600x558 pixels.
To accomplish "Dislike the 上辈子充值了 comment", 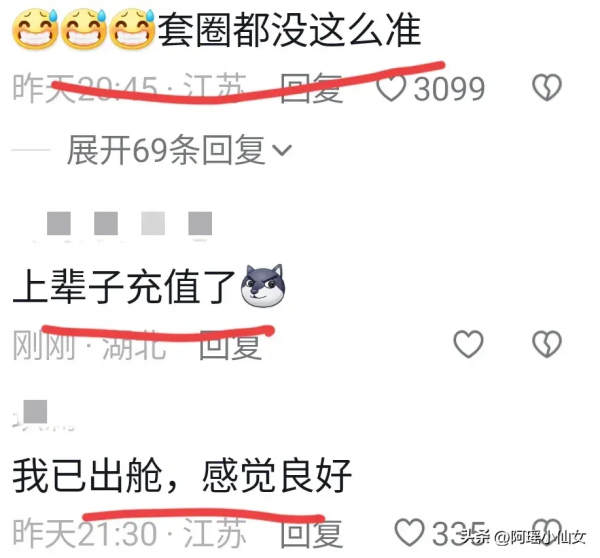I will tap(547, 344).
